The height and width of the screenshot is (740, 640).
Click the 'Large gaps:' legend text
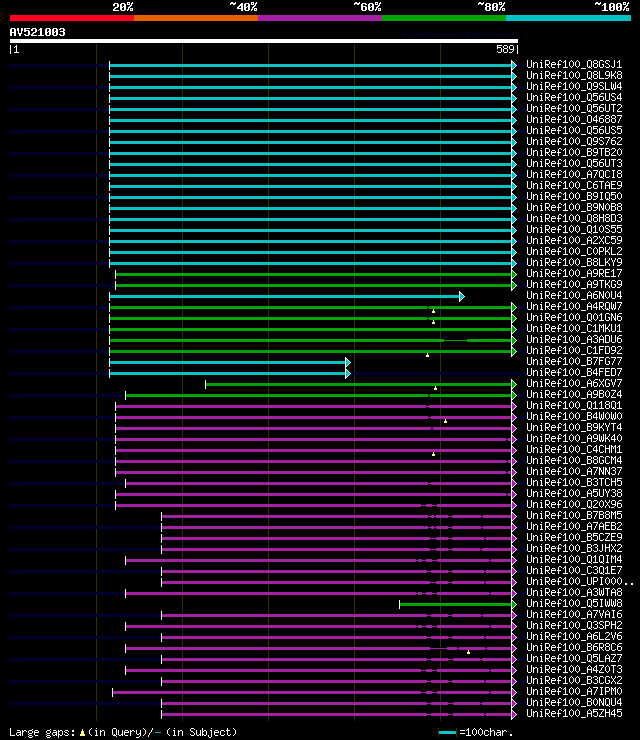(x=42, y=732)
